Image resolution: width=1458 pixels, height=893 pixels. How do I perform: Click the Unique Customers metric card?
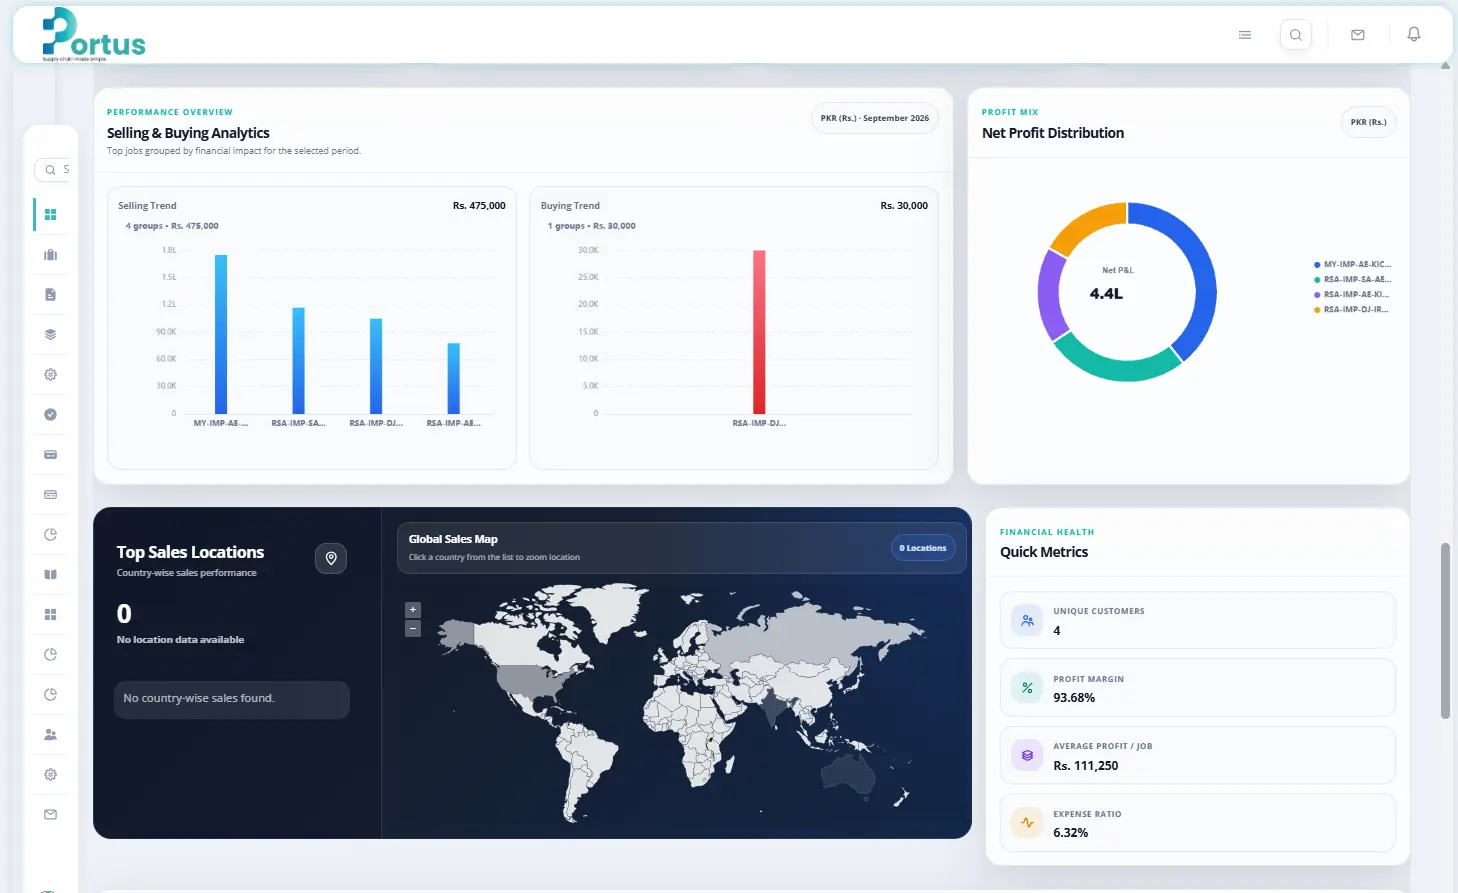click(1198, 620)
